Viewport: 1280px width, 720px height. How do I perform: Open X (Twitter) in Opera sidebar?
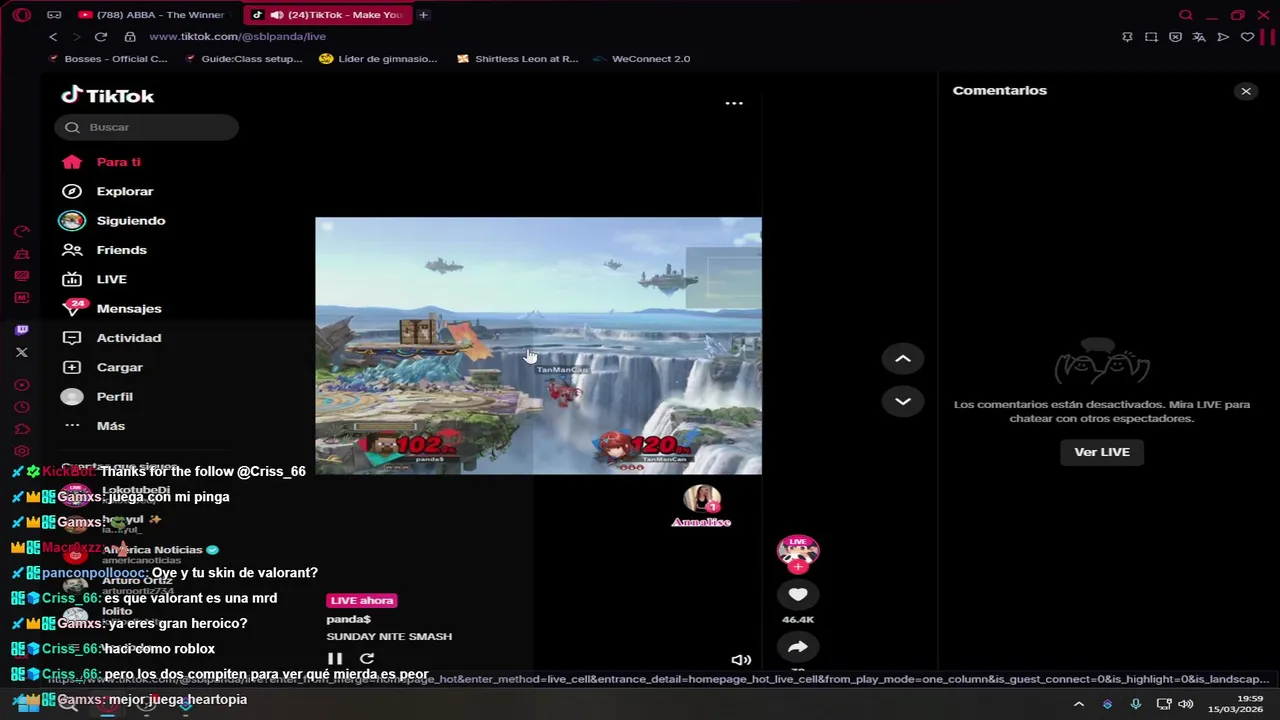22,352
